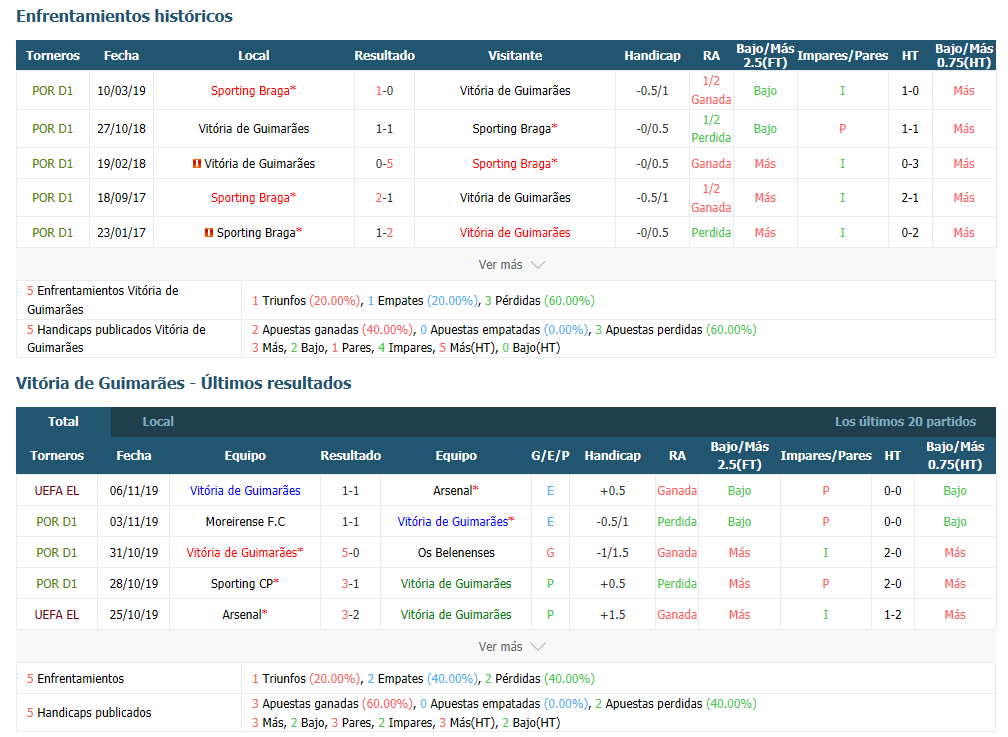Image resolution: width=1008 pixels, height=737 pixels.
Task: Open Vitória de Guimarães in the 23/01/17 match row
Action: pos(515,233)
